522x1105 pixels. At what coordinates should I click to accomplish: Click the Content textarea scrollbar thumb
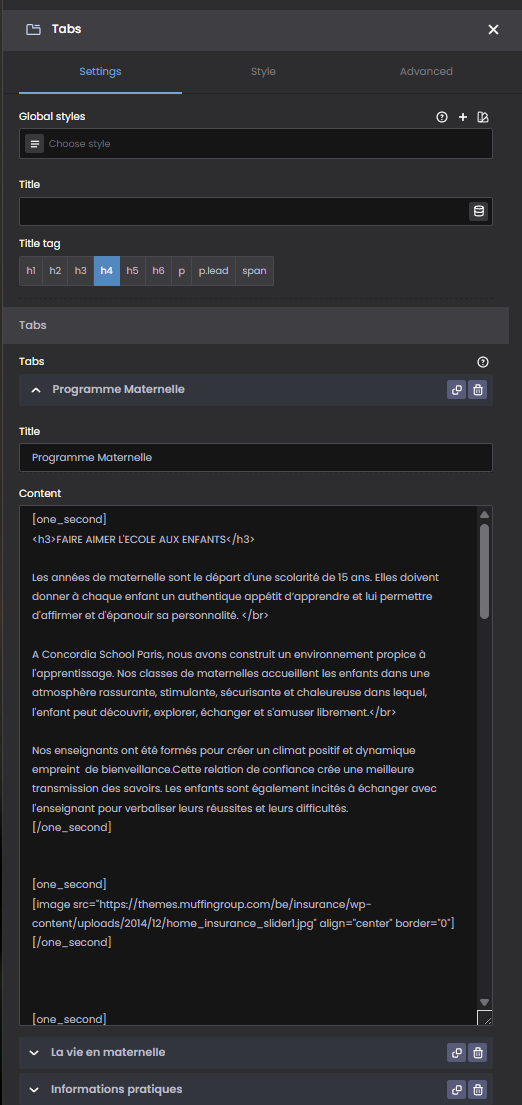[x=484, y=572]
